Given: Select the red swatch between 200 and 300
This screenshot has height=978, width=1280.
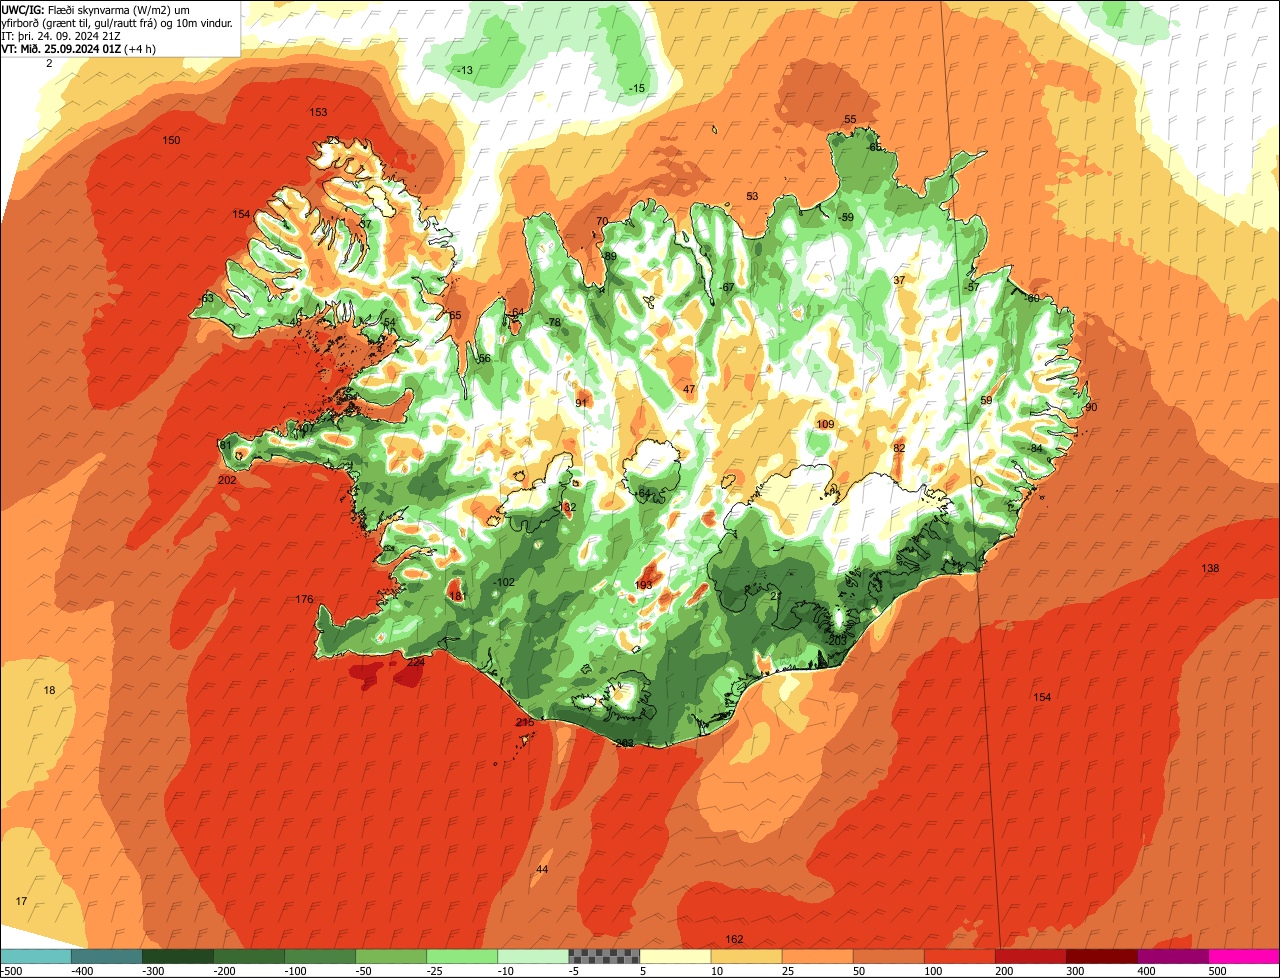Looking at the screenshot, I should click(x=1030, y=955).
